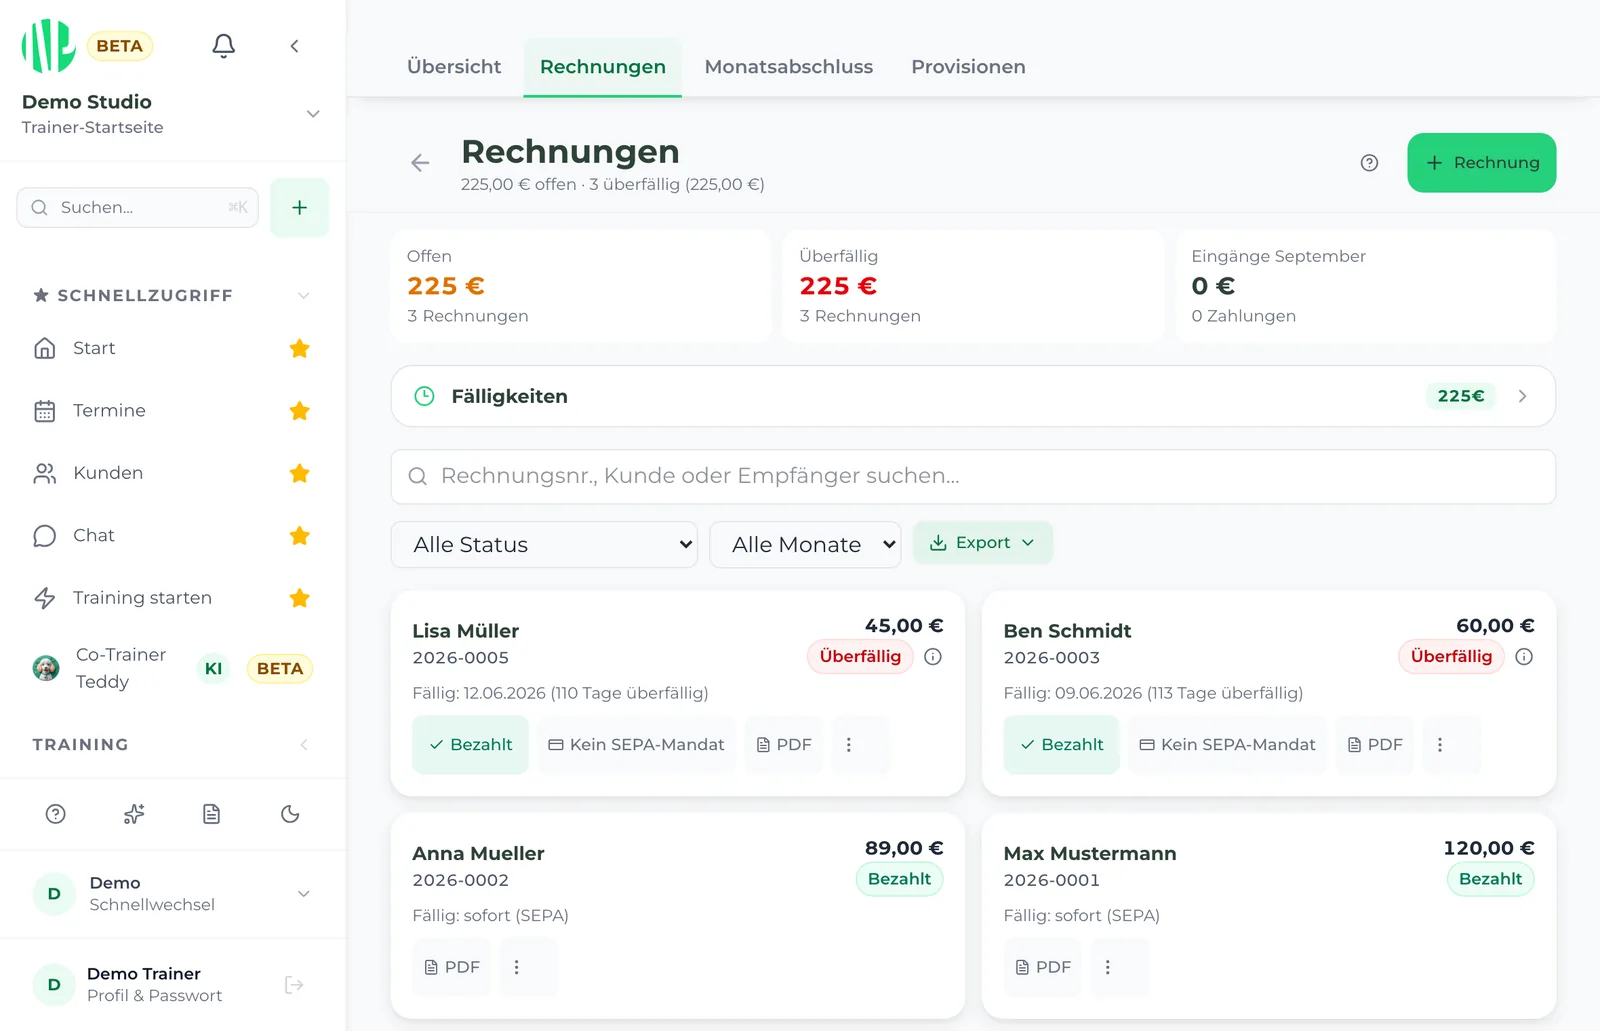The height and width of the screenshot is (1031, 1600).
Task: Switch to the Provisionen tab
Action: pos(968,67)
